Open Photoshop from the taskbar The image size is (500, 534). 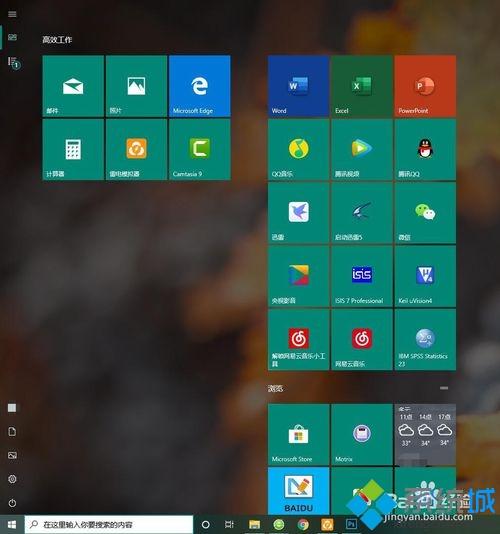351,524
